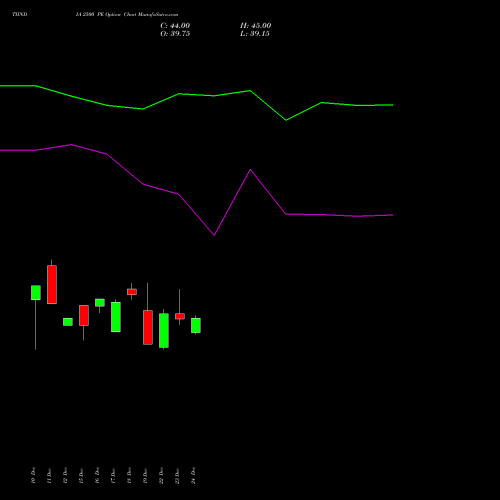Click the green candle for 17 Dec
Viewport: 500px width, 500px height.
tap(116, 317)
